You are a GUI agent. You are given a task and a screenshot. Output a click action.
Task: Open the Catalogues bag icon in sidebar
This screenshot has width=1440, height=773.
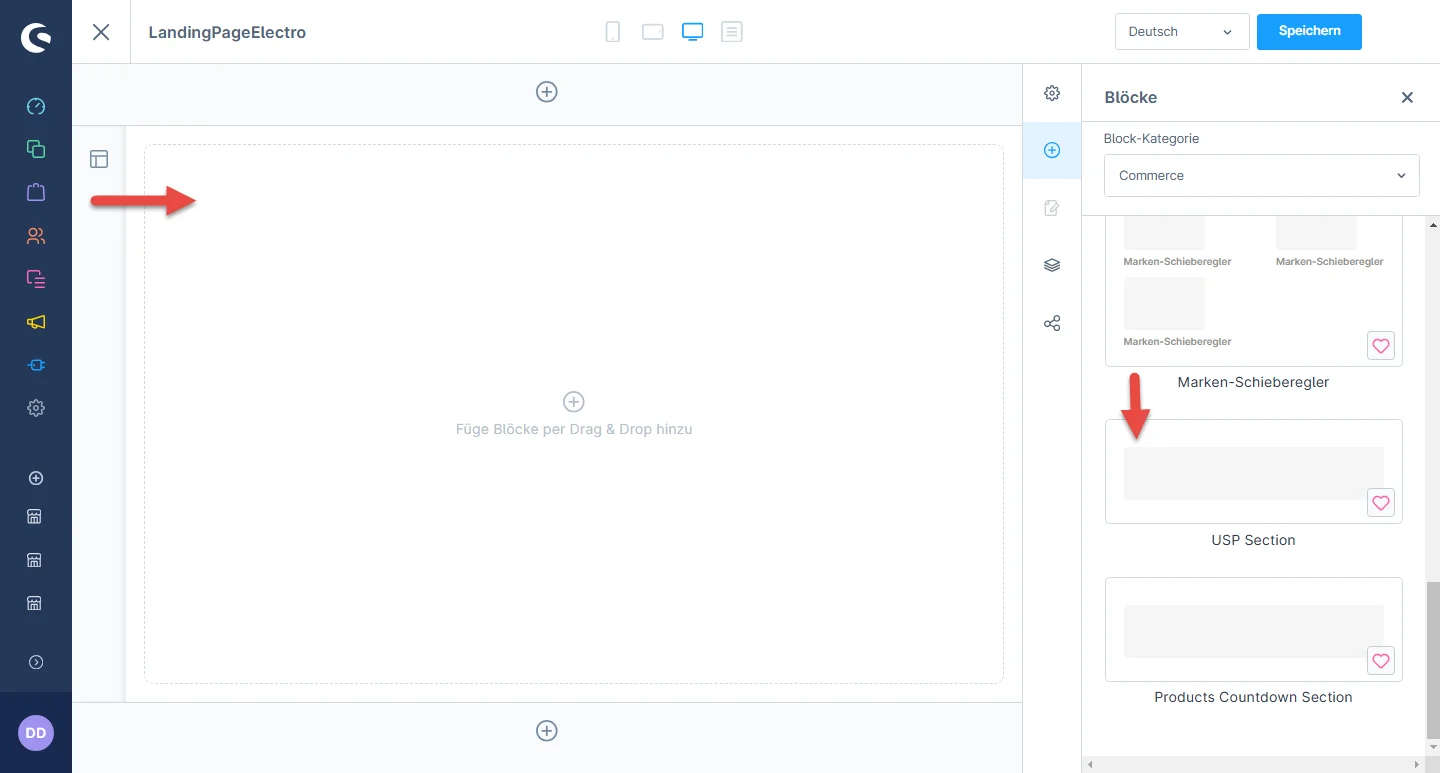36,192
